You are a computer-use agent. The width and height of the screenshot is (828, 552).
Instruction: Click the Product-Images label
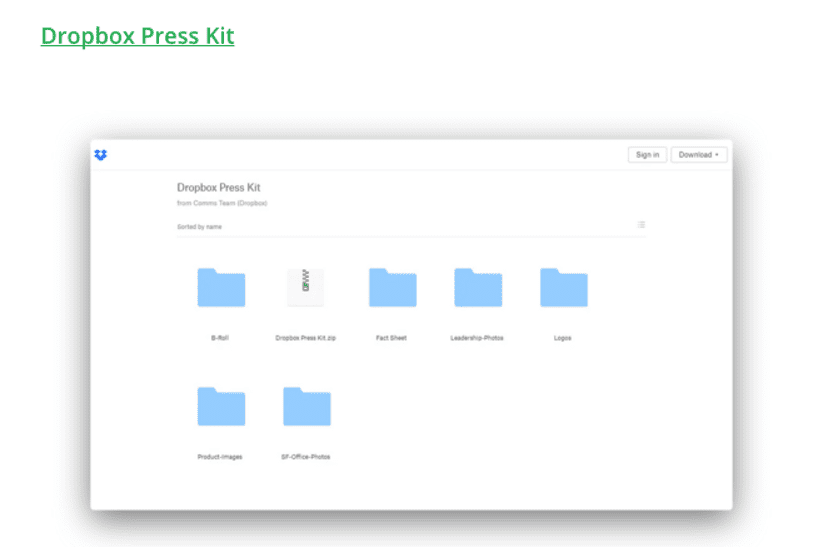pyautogui.click(x=220, y=457)
